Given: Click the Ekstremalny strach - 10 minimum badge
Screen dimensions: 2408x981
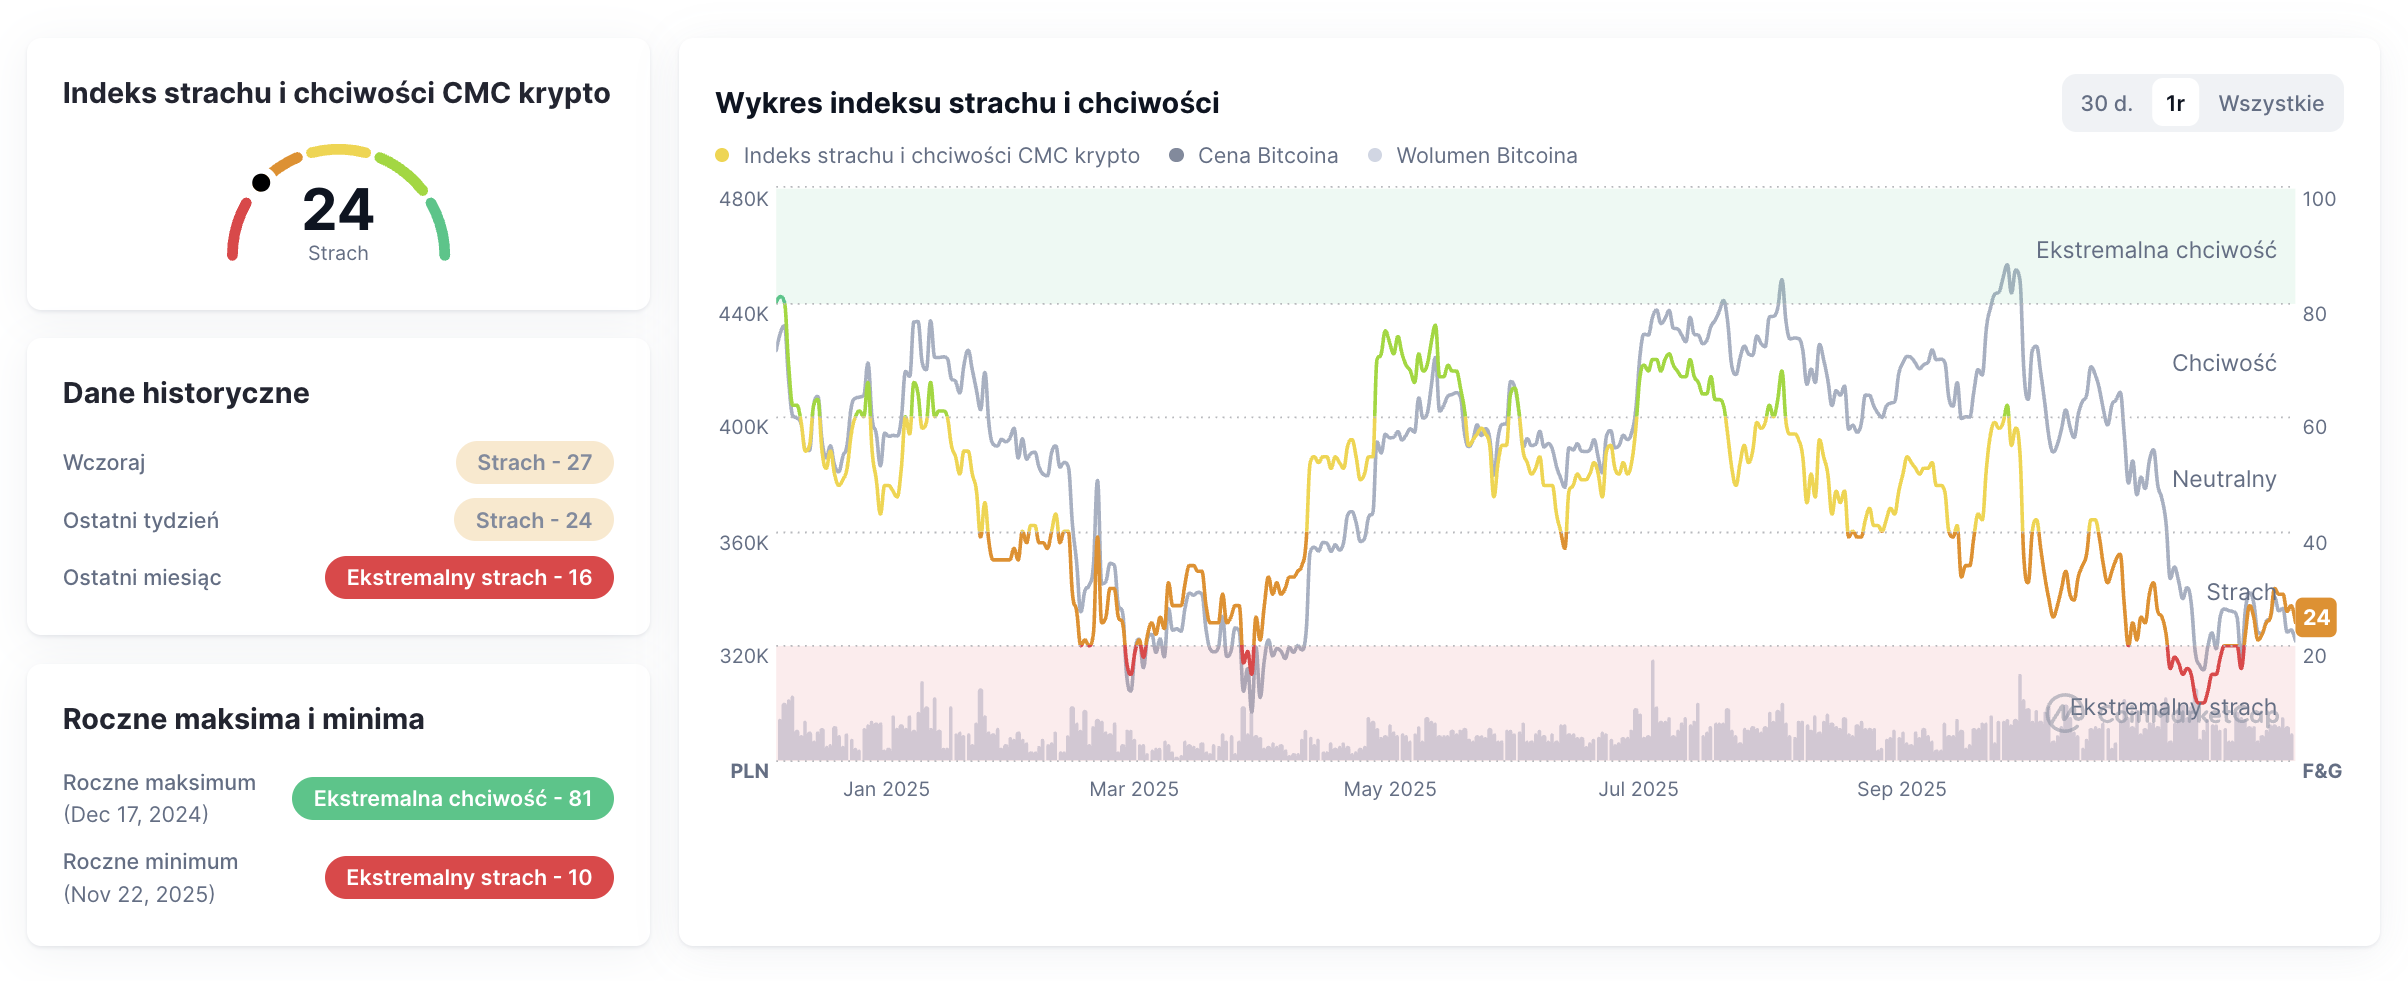Looking at the screenshot, I should coord(468,877).
